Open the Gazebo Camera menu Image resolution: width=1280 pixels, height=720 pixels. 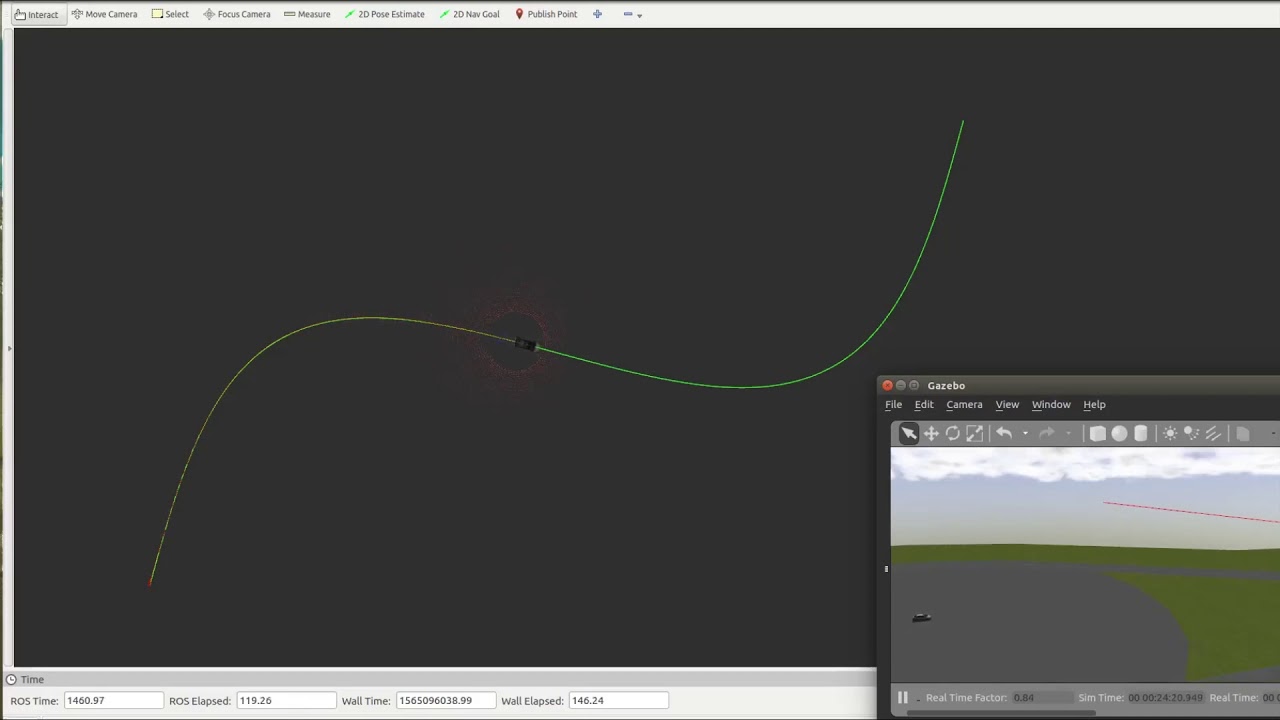point(964,405)
